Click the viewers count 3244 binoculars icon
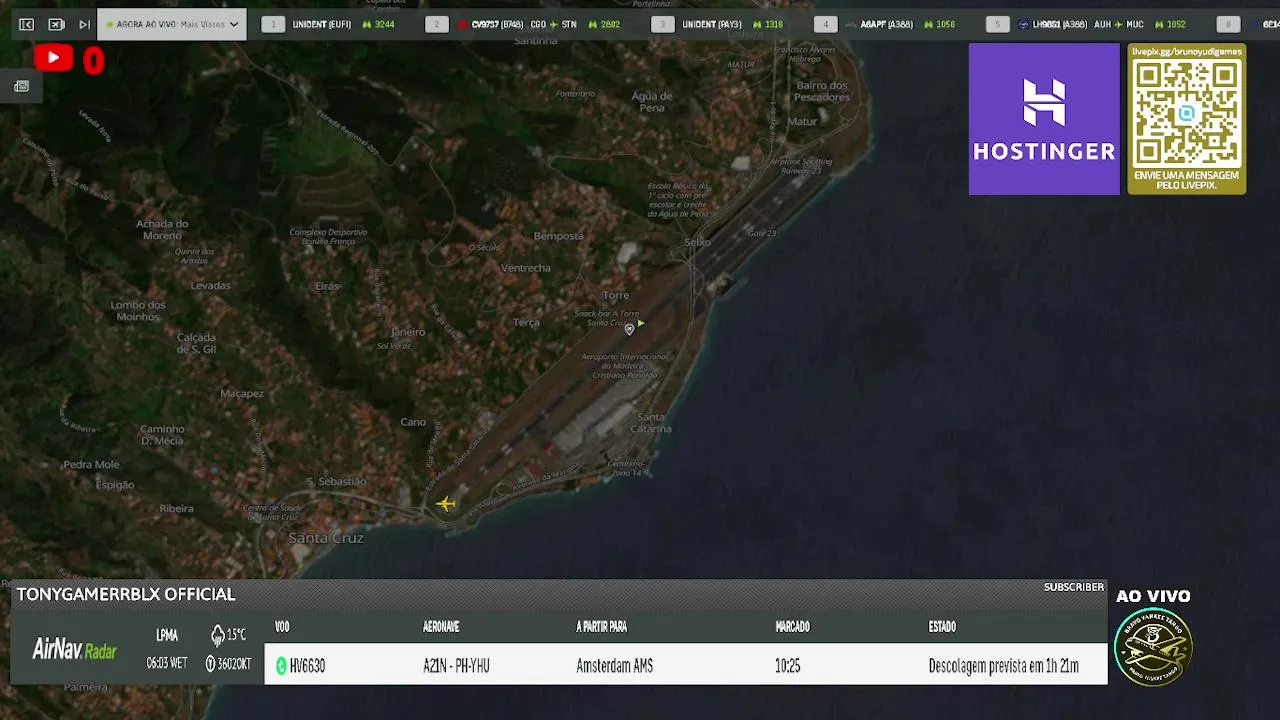This screenshot has height=720, width=1280. click(x=367, y=24)
